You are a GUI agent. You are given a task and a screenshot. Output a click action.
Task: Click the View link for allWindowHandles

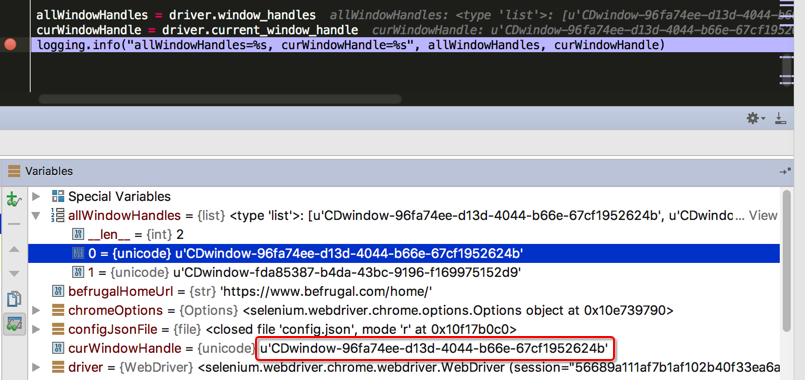(763, 216)
